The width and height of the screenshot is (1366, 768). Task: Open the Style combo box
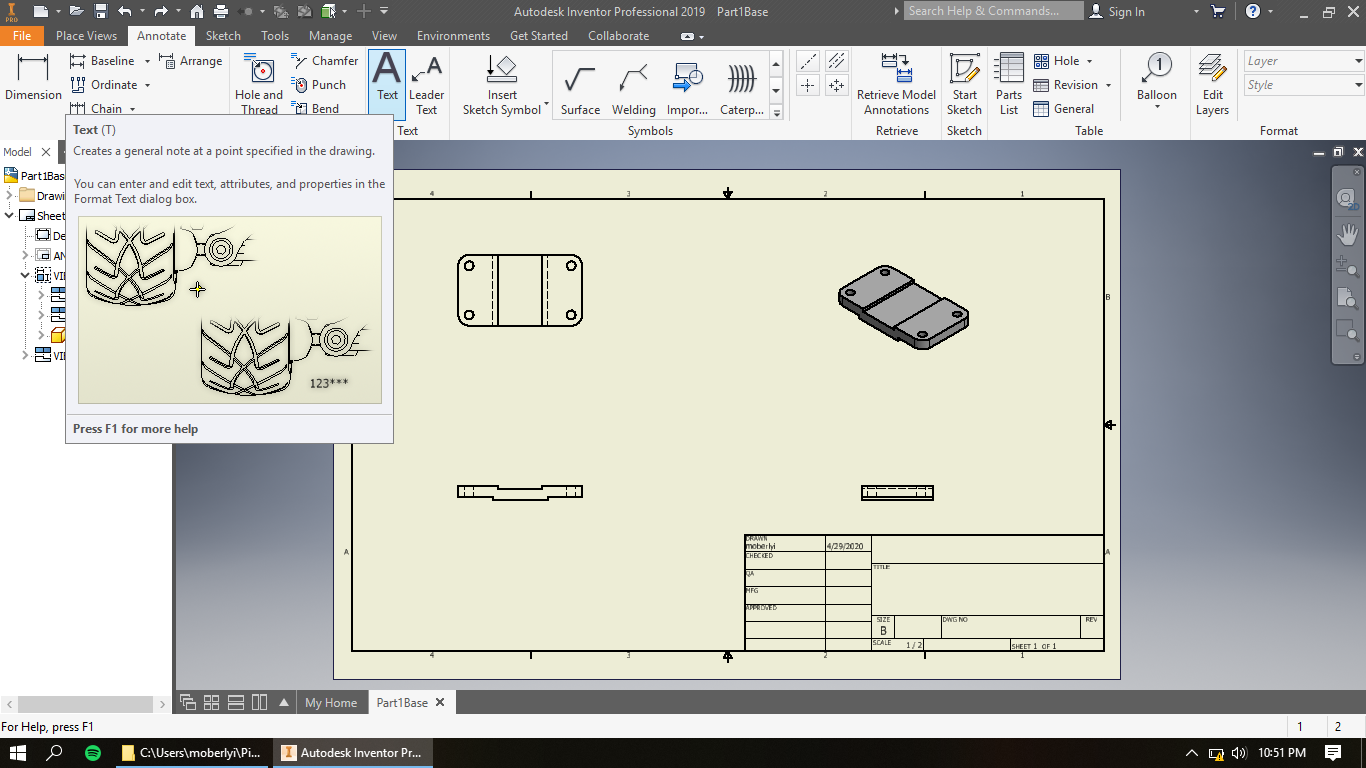coord(1303,85)
